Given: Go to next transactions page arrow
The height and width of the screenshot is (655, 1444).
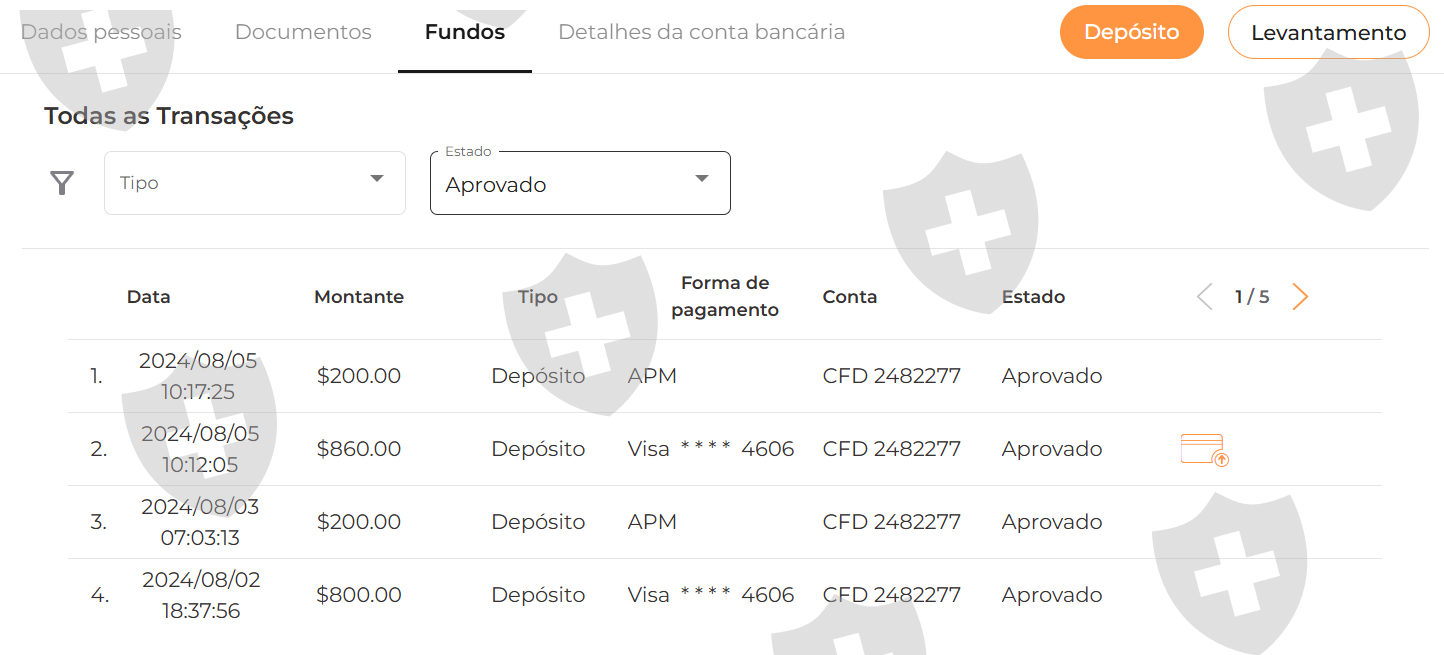Looking at the screenshot, I should tap(1299, 297).
